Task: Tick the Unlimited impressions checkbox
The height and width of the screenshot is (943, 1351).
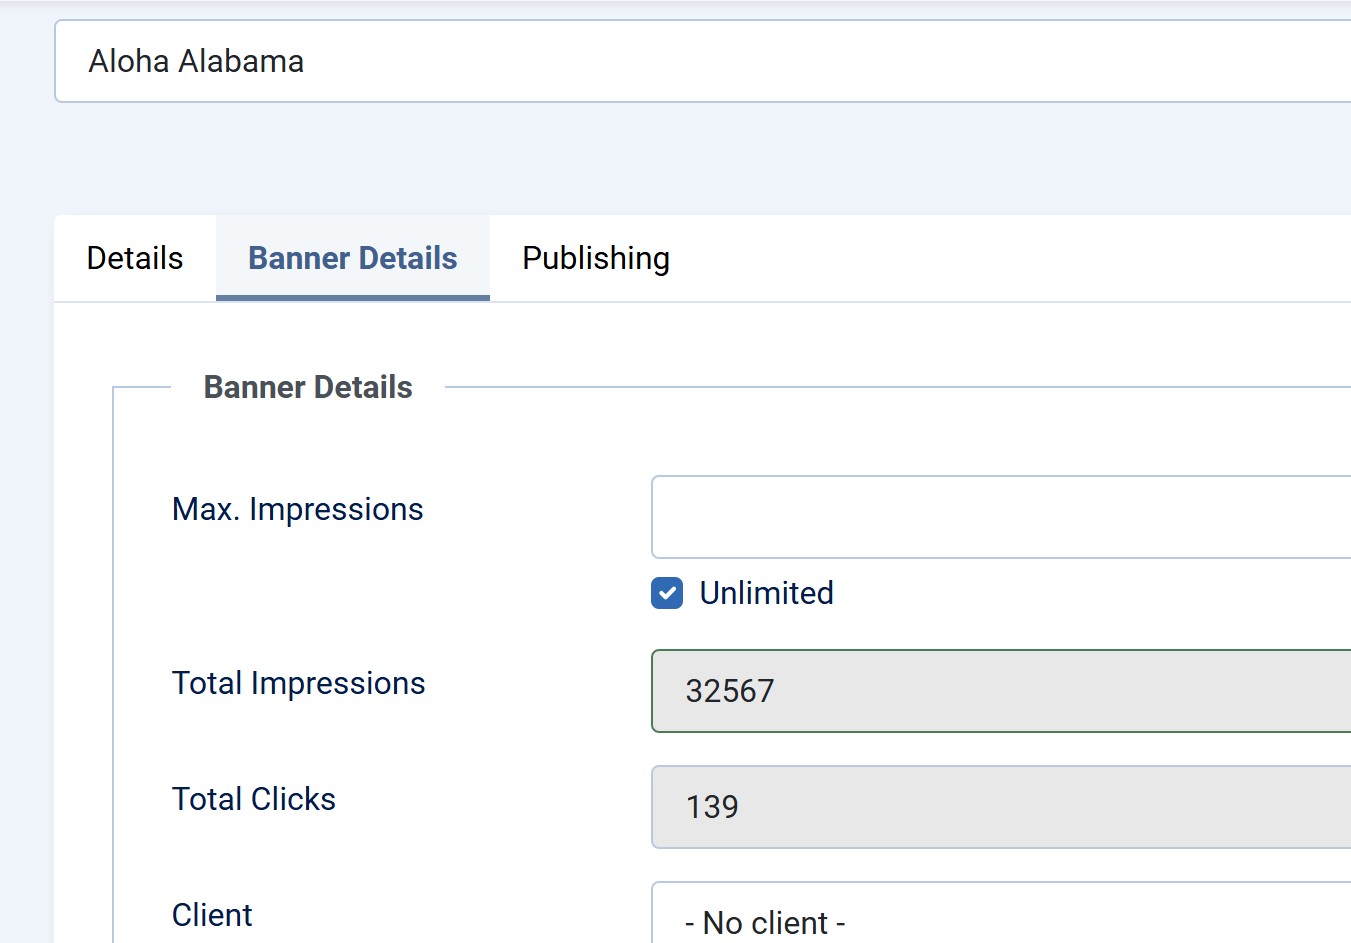Action: 667,593
